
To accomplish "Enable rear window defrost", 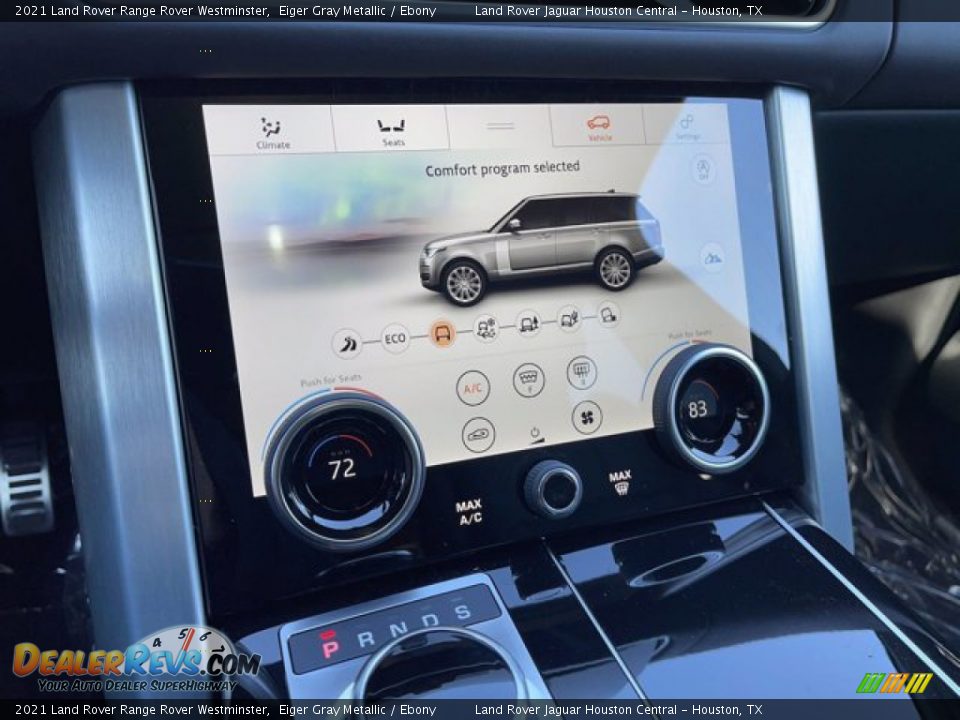I will [x=582, y=372].
